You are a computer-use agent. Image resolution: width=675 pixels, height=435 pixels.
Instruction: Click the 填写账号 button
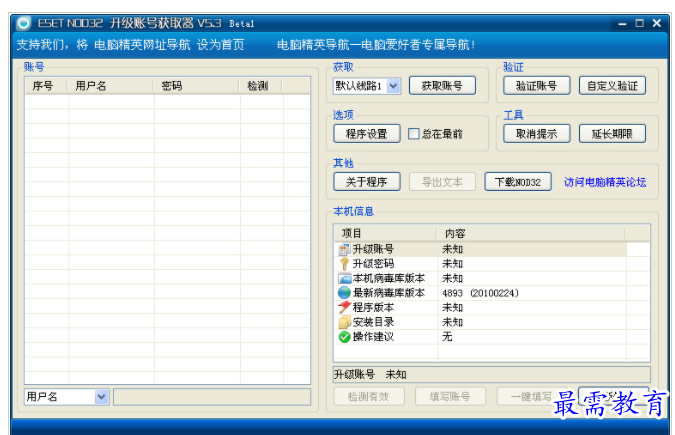[x=450, y=397]
